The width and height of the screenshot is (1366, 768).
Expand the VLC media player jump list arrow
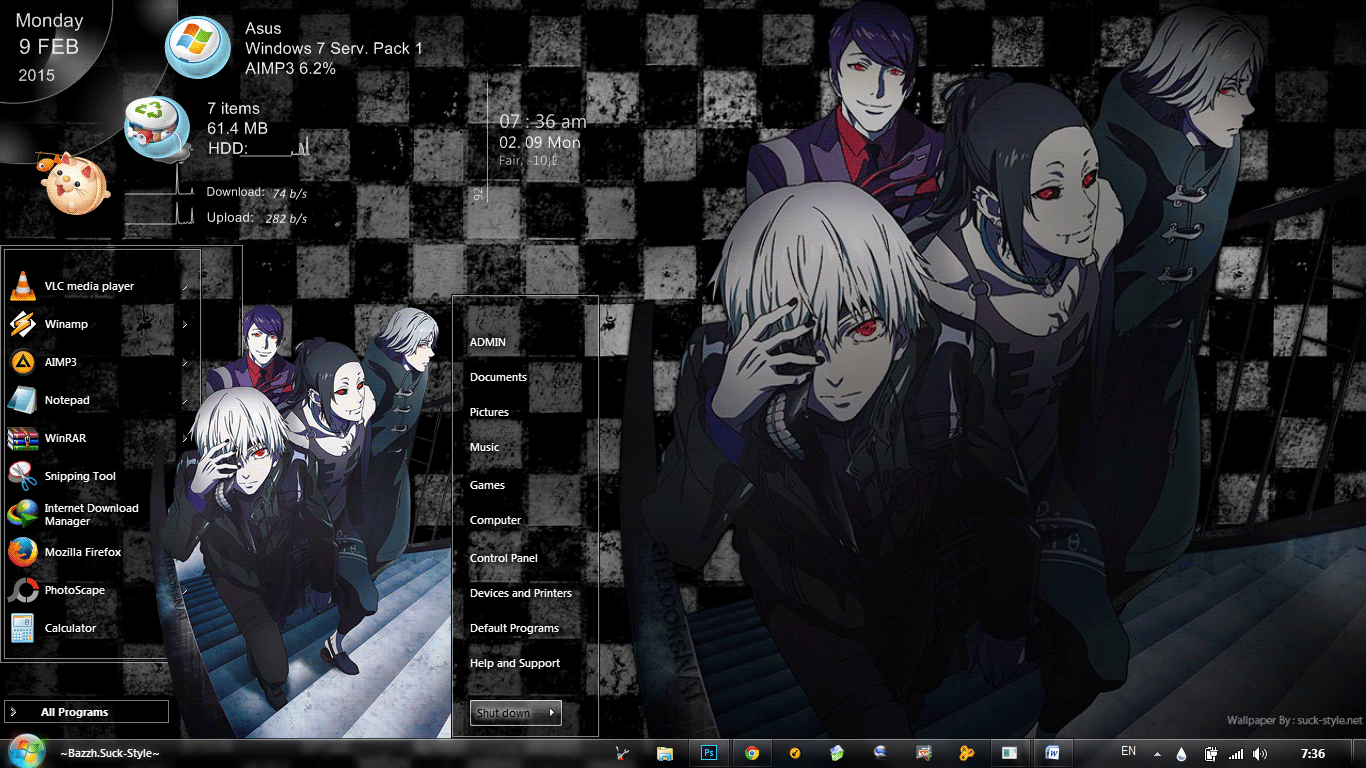click(x=185, y=287)
